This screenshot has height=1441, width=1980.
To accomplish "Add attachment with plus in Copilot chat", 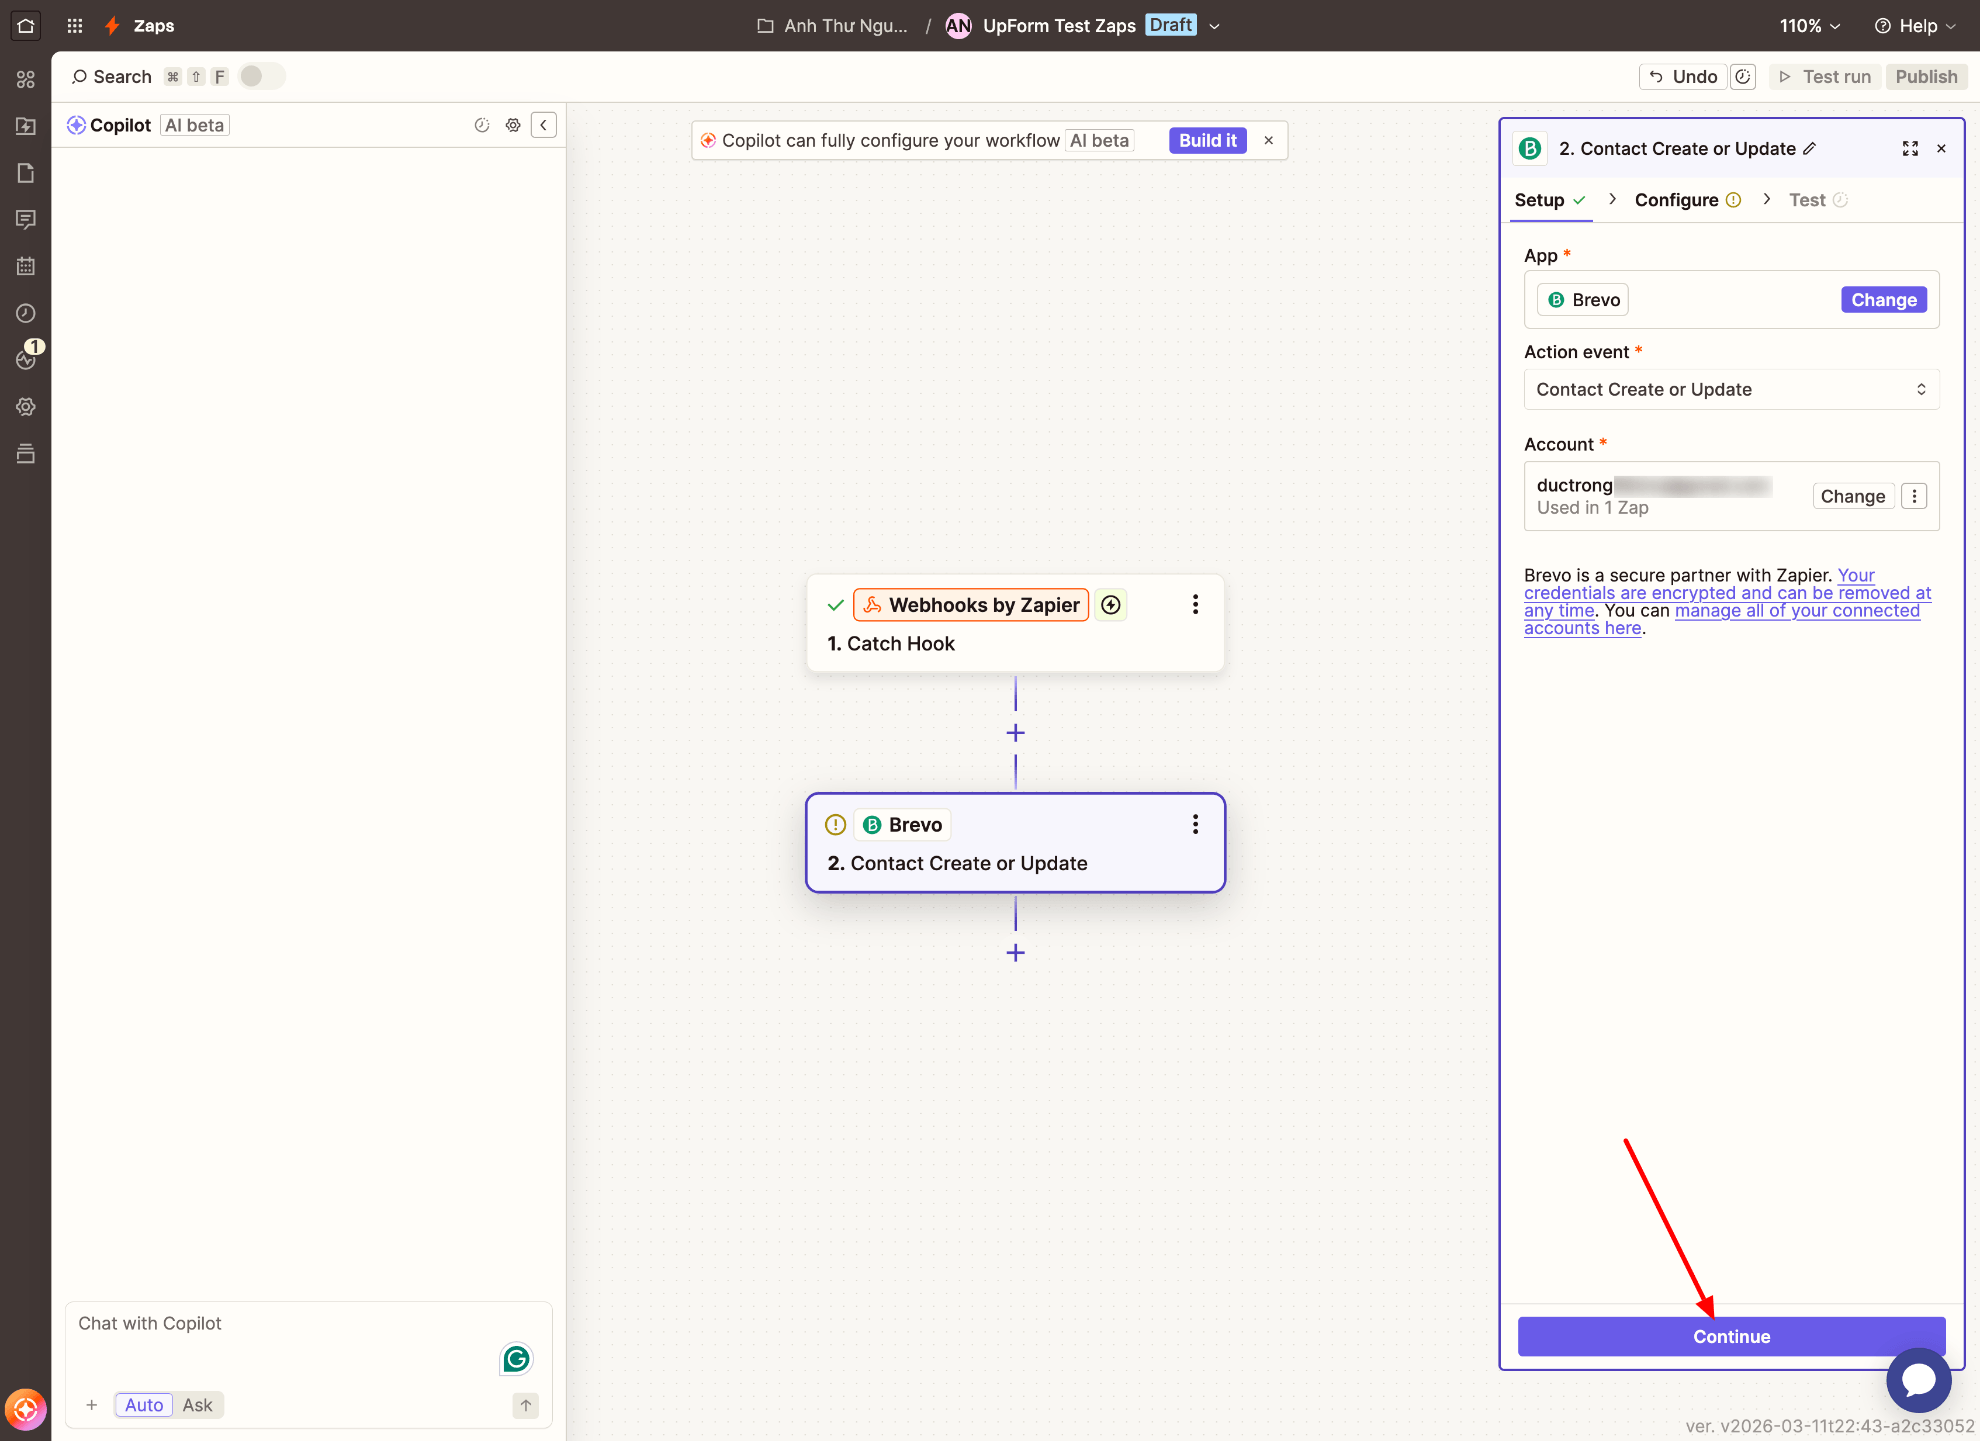I will coord(91,1405).
